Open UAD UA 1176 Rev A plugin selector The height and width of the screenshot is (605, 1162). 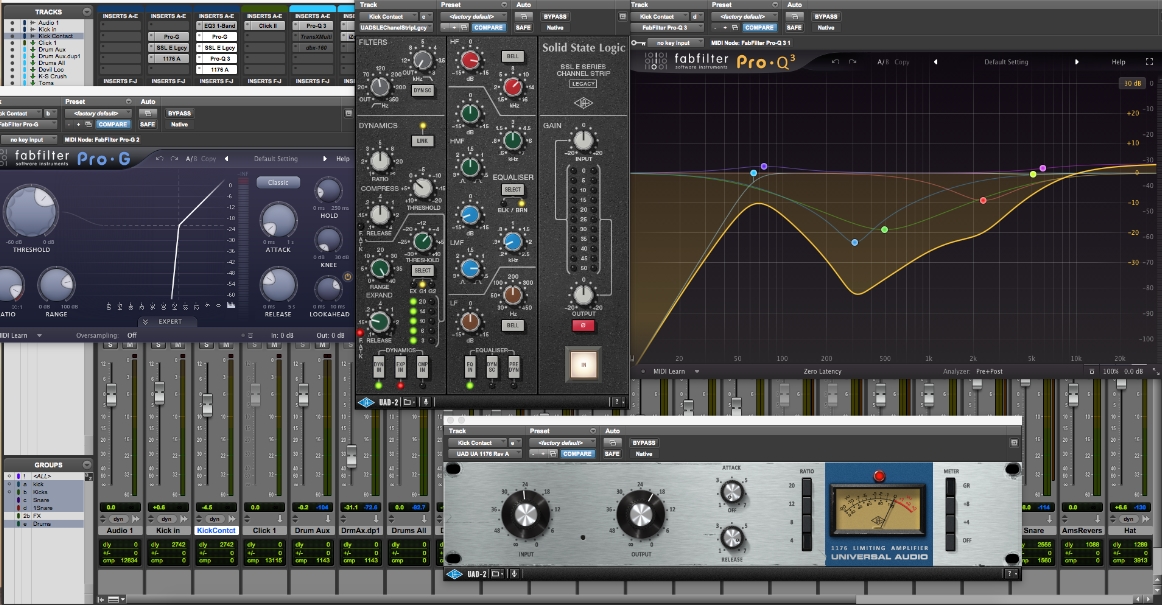pos(486,454)
